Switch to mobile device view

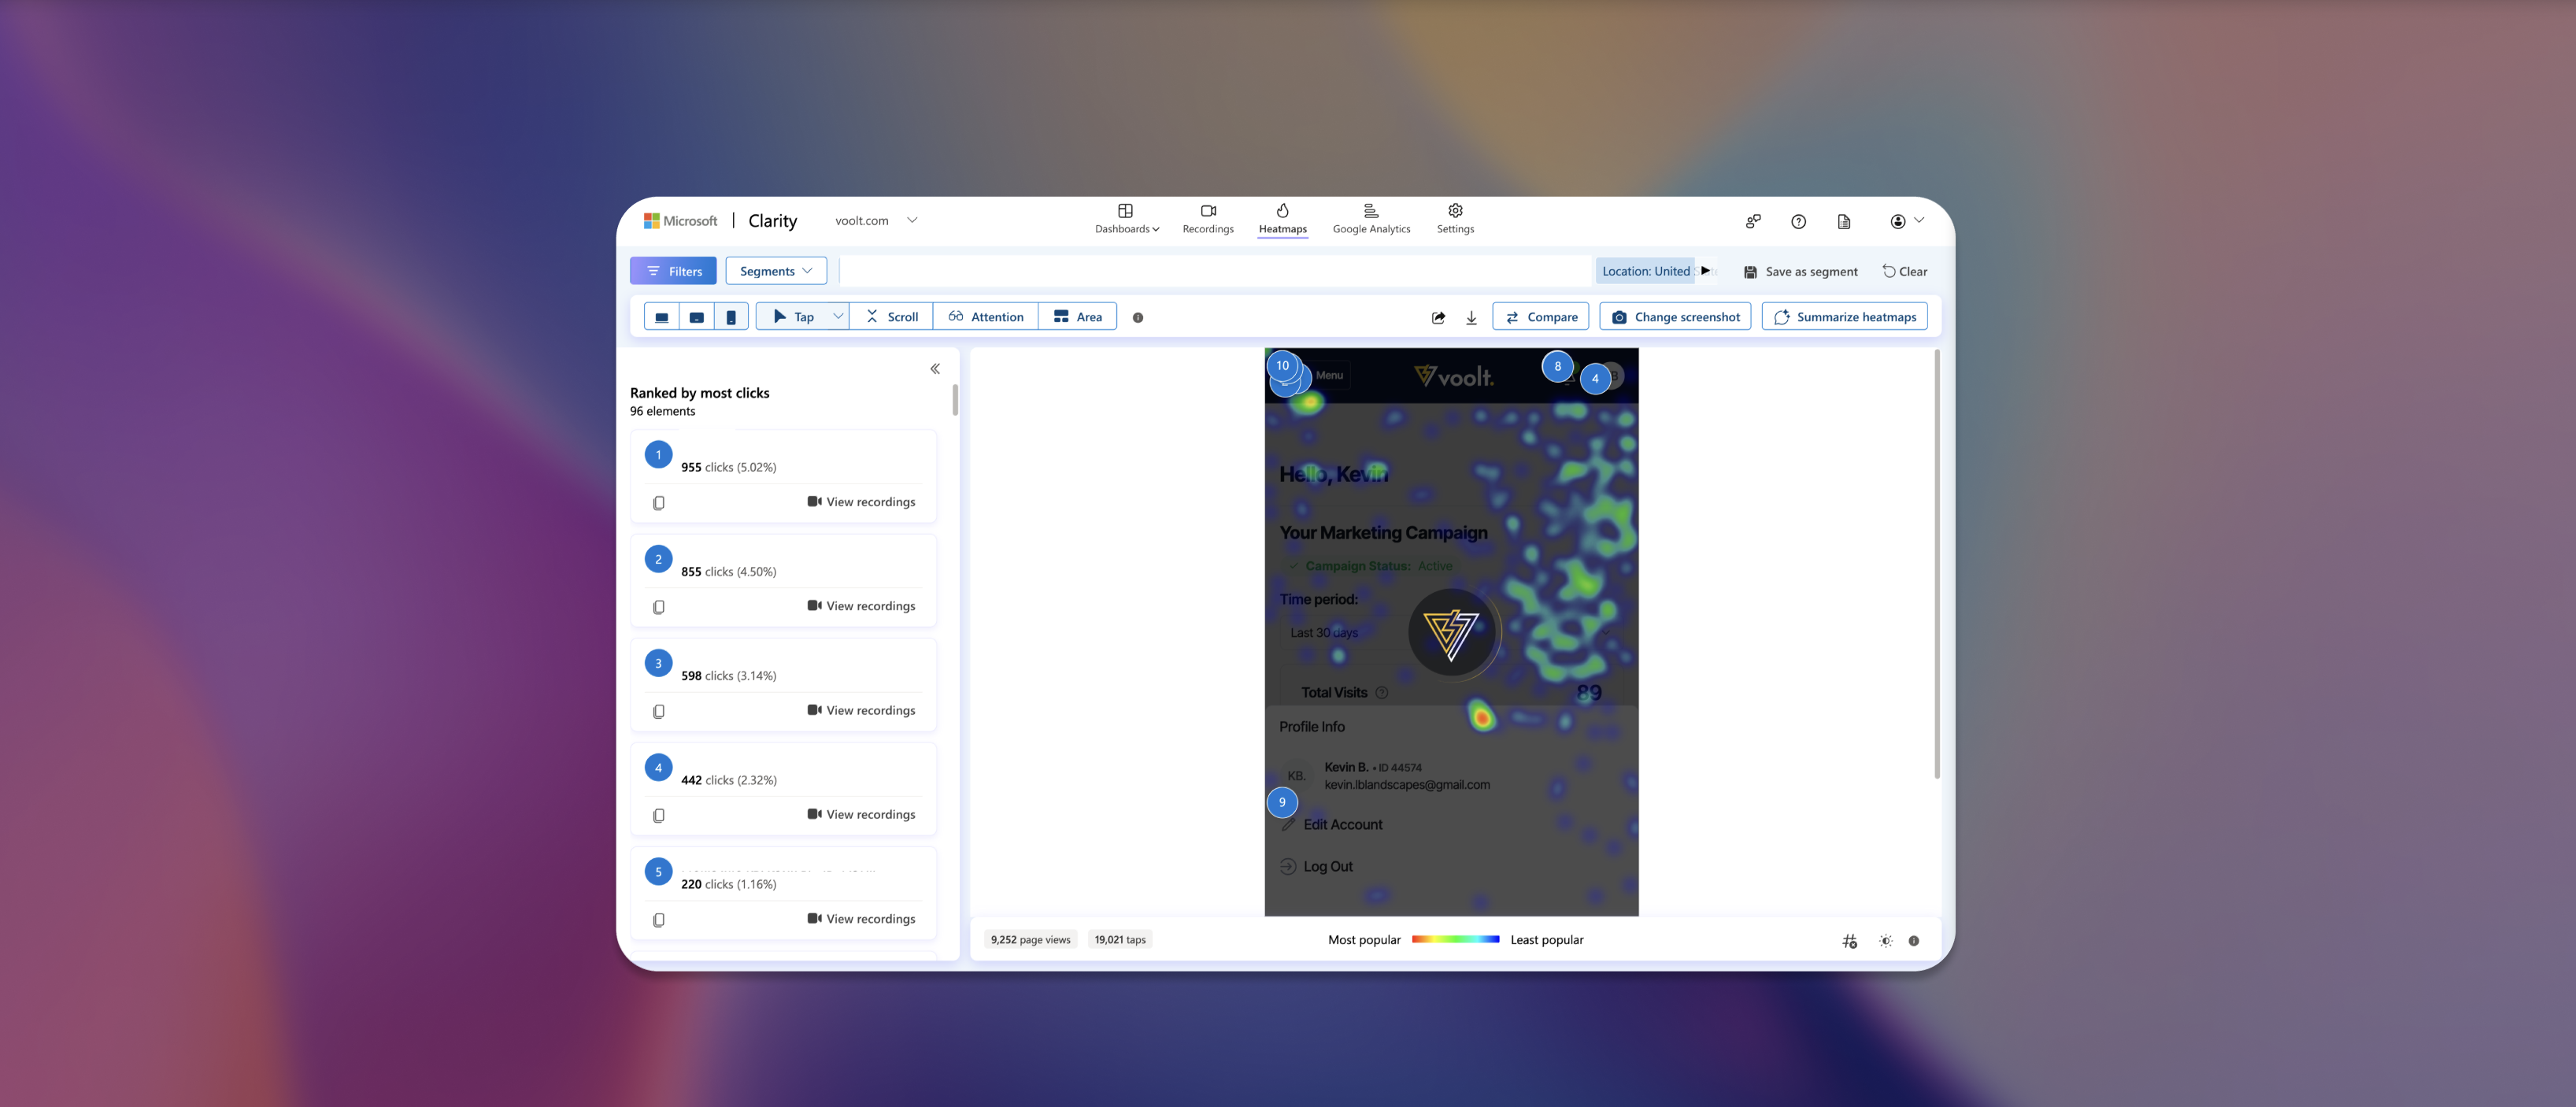731,317
